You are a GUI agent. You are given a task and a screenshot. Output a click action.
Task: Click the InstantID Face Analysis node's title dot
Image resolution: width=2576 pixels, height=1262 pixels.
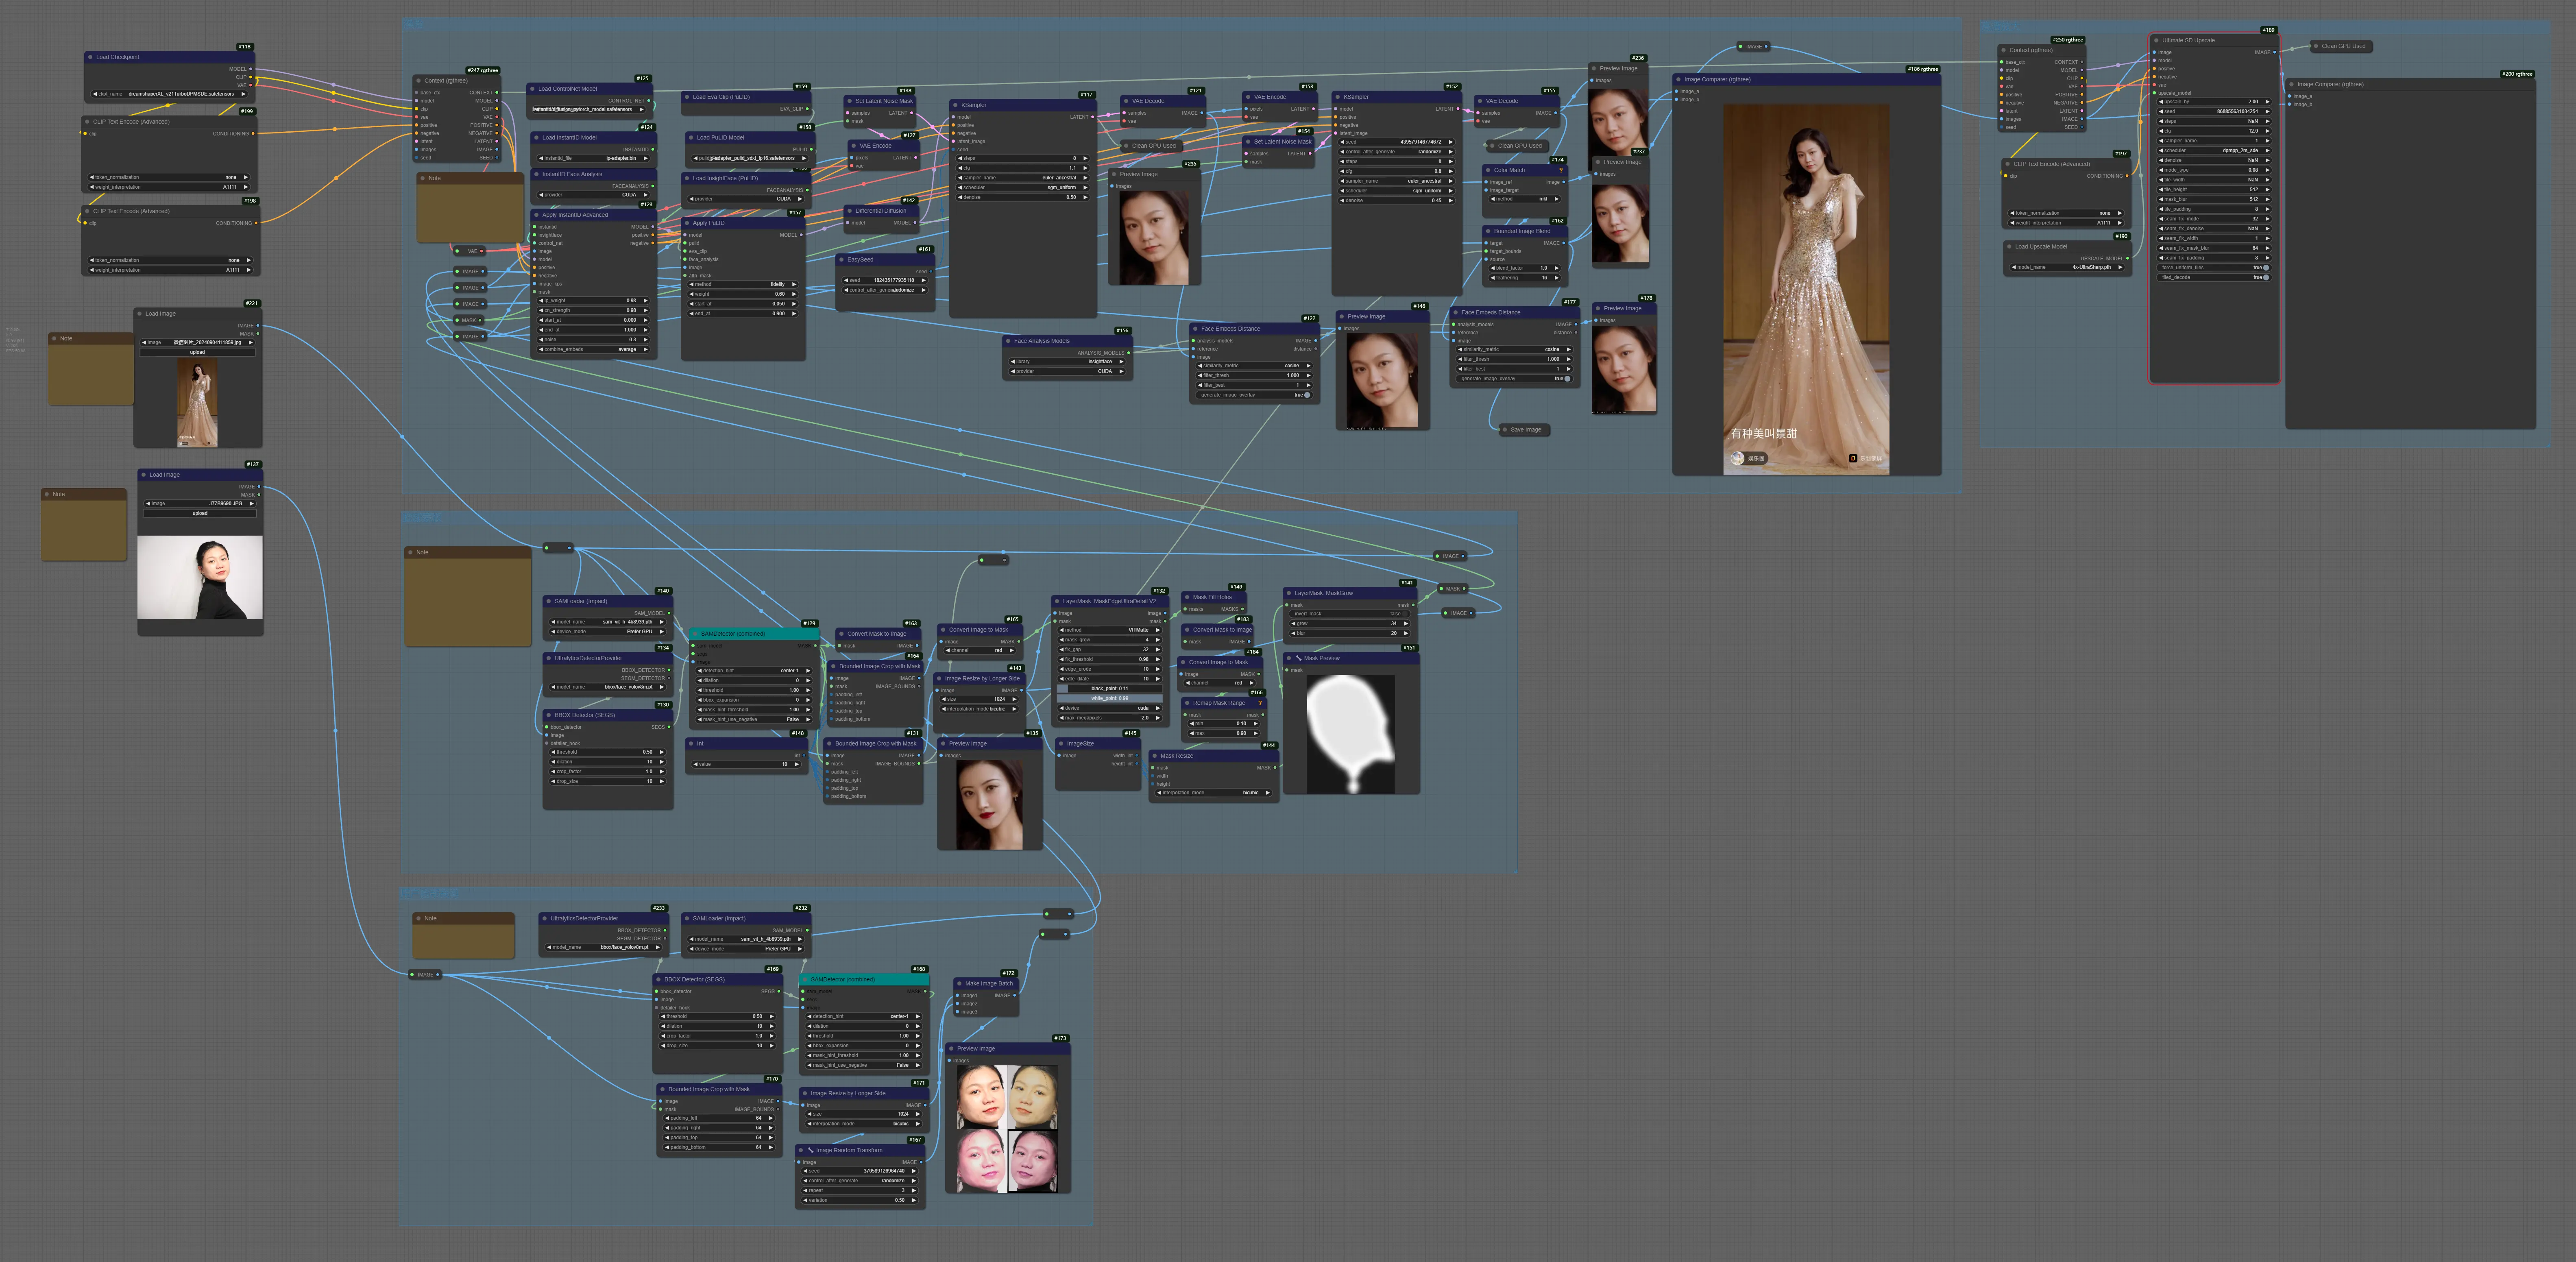pyautogui.click(x=536, y=174)
